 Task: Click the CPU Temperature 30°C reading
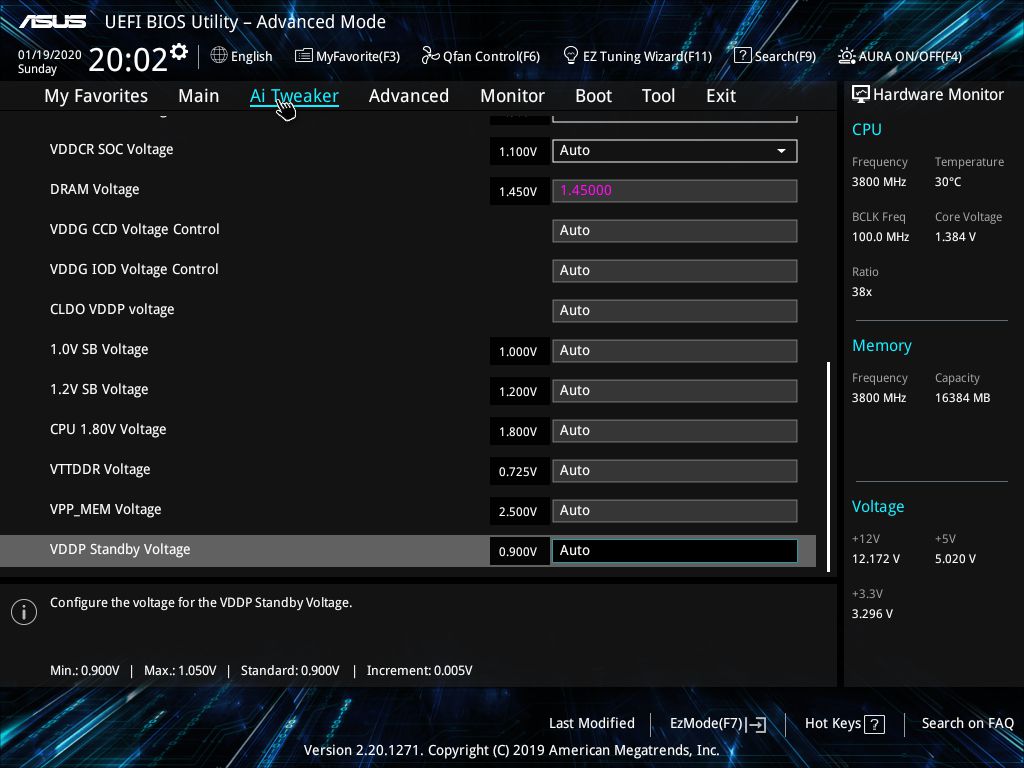[x=948, y=182]
